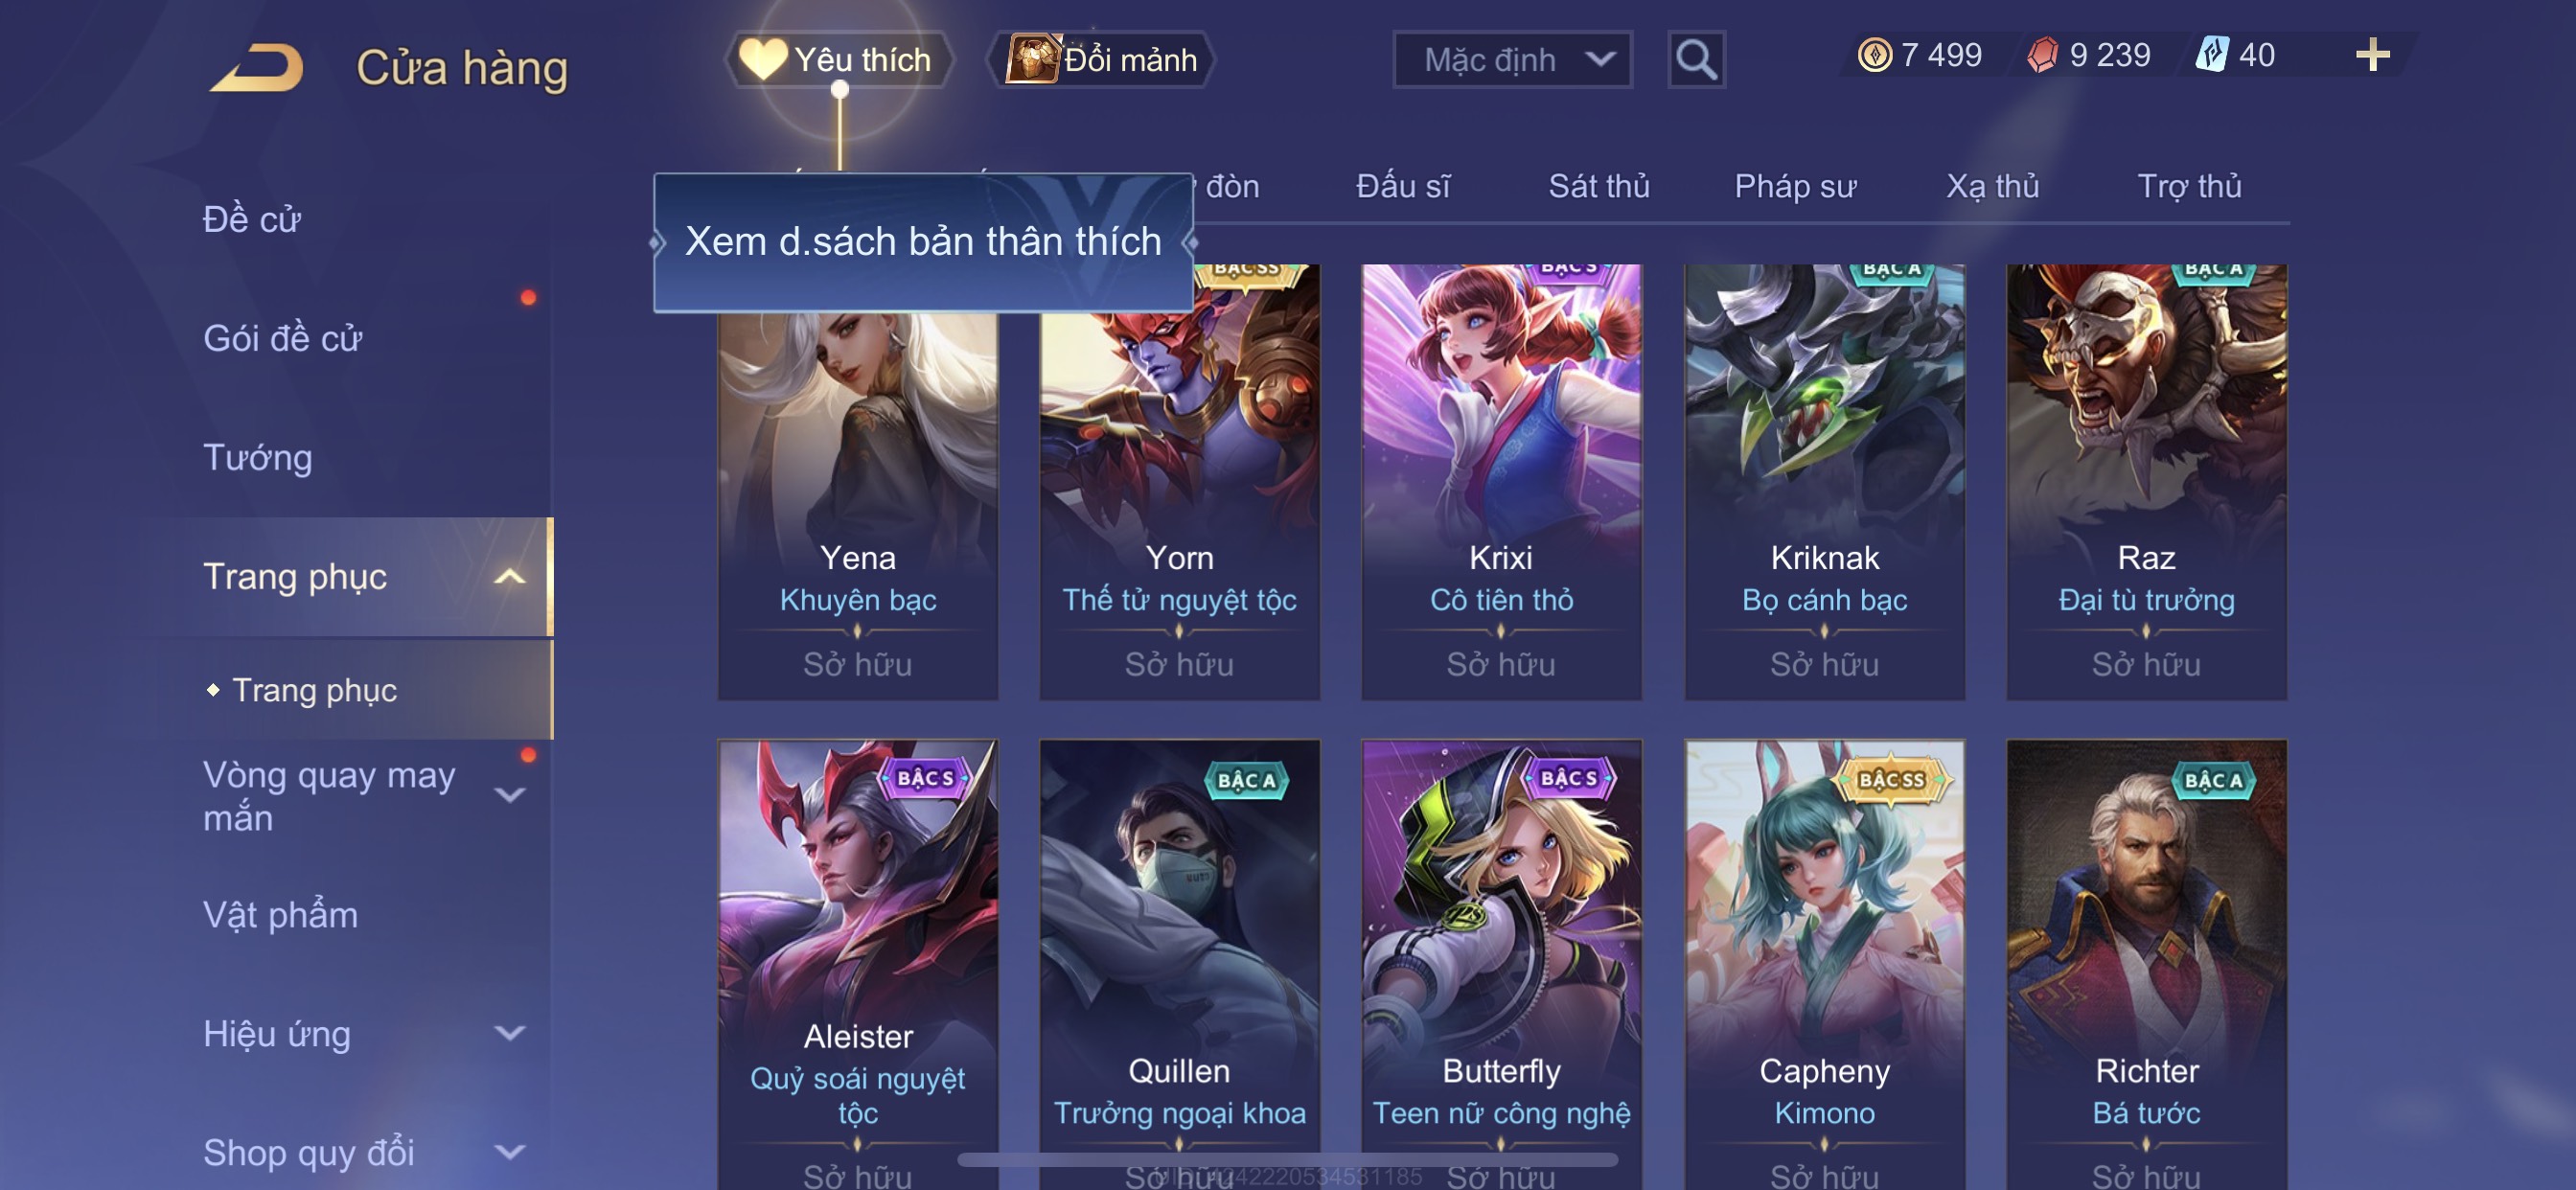Screen dimensions: 2576x1190
Task: Tap the plus icon to add currency
Action: tap(2372, 55)
